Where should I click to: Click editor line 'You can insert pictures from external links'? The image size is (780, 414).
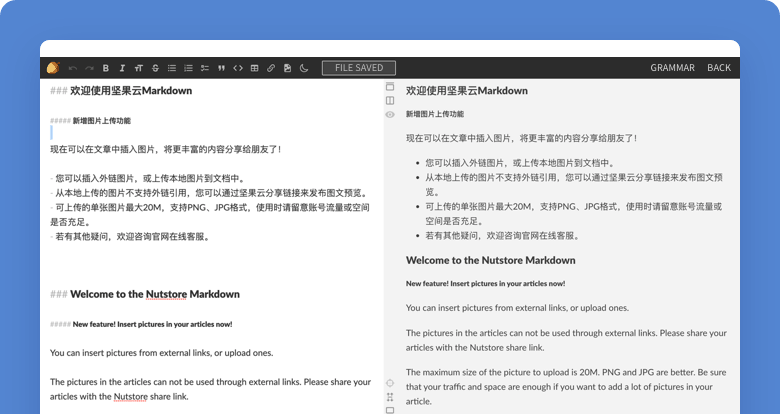pyautogui.click(x=162, y=353)
